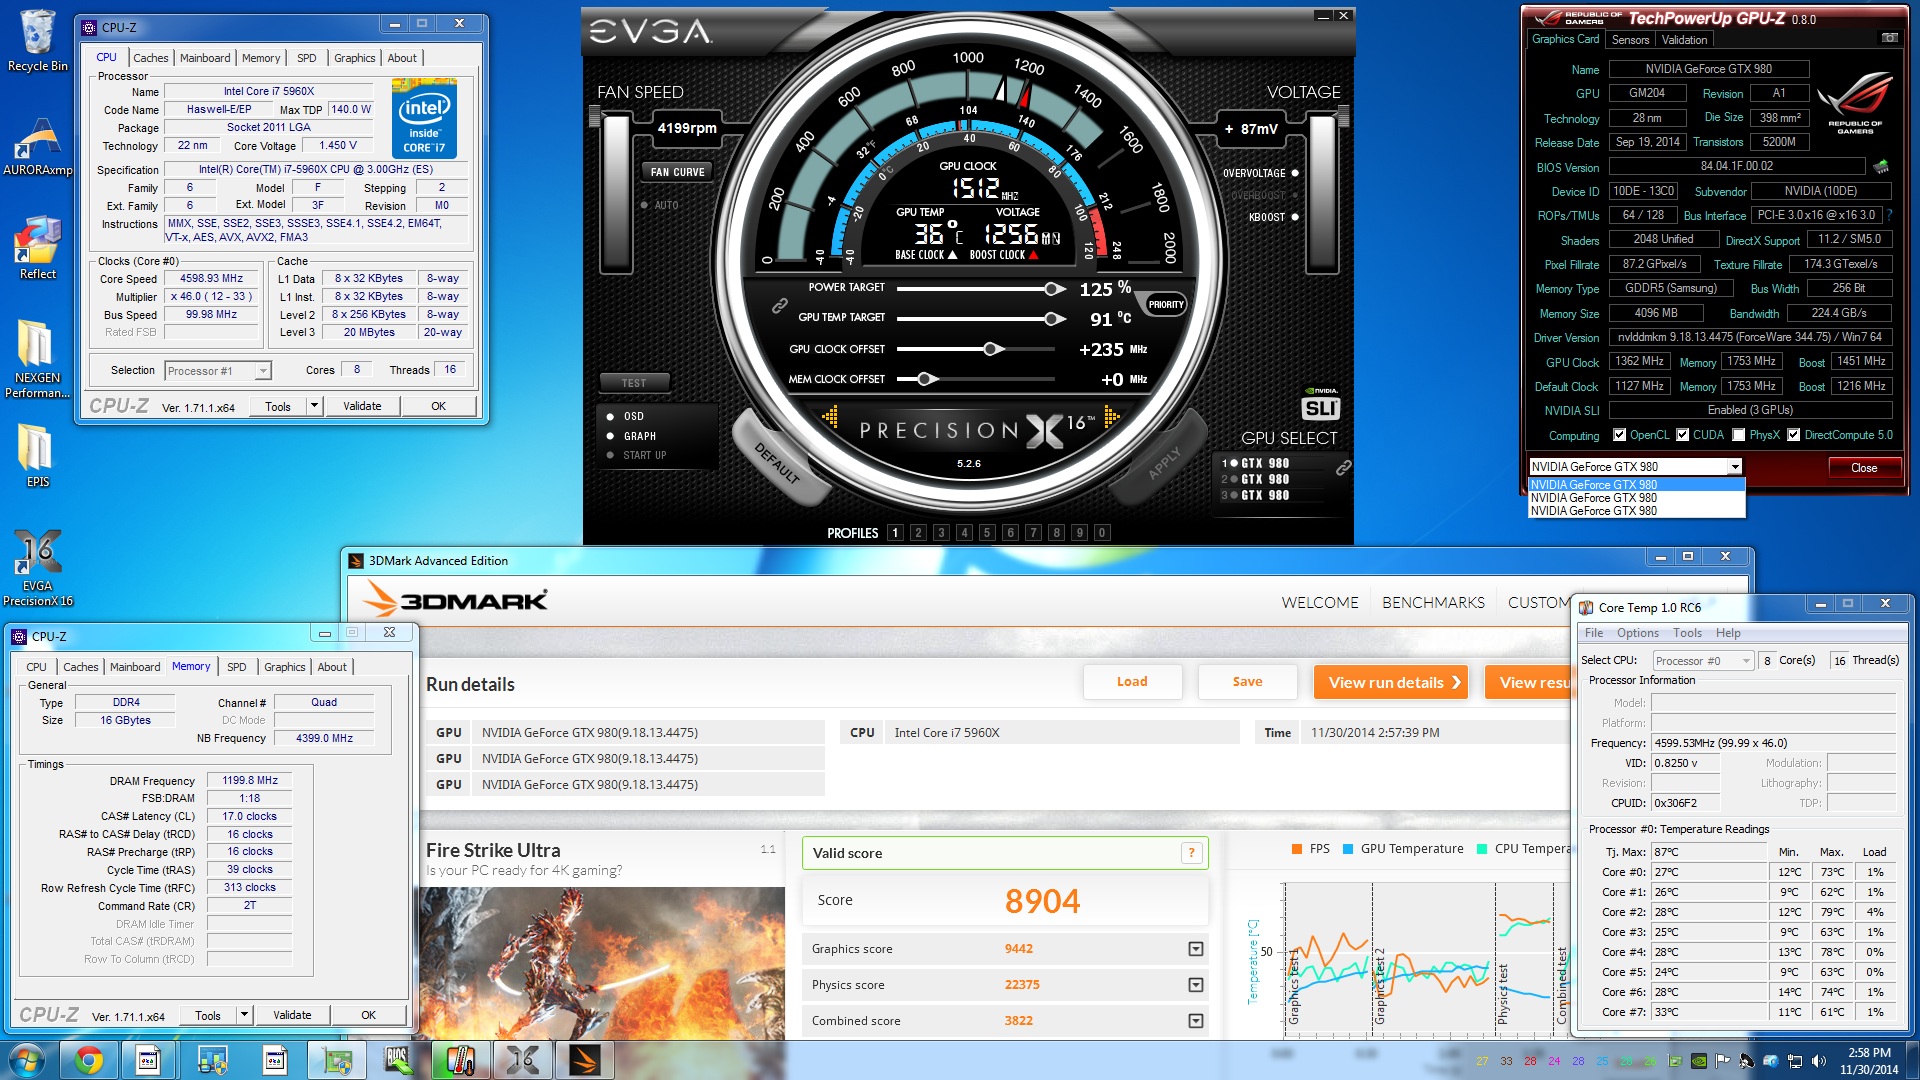The height and width of the screenshot is (1080, 1920).
Task: Open Windows Start menu orb
Action: click(27, 1060)
